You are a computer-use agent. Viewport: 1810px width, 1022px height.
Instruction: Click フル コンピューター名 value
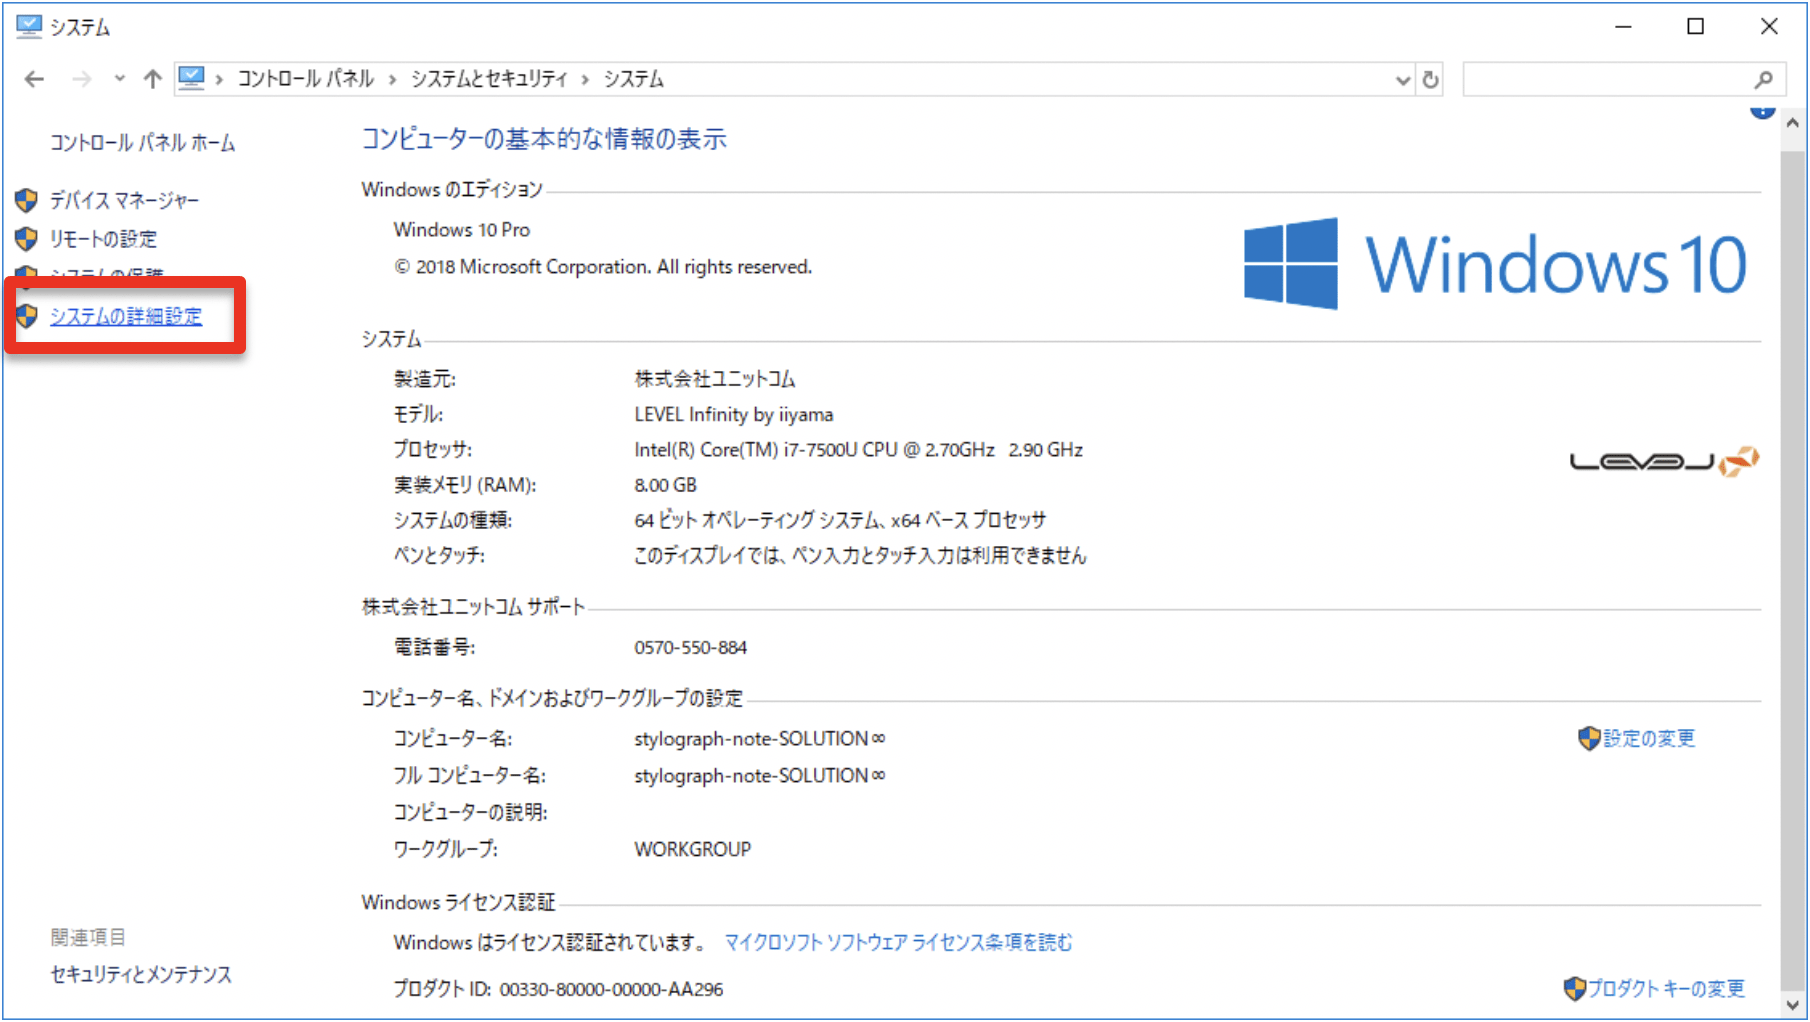pyautogui.click(x=759, y=775)
